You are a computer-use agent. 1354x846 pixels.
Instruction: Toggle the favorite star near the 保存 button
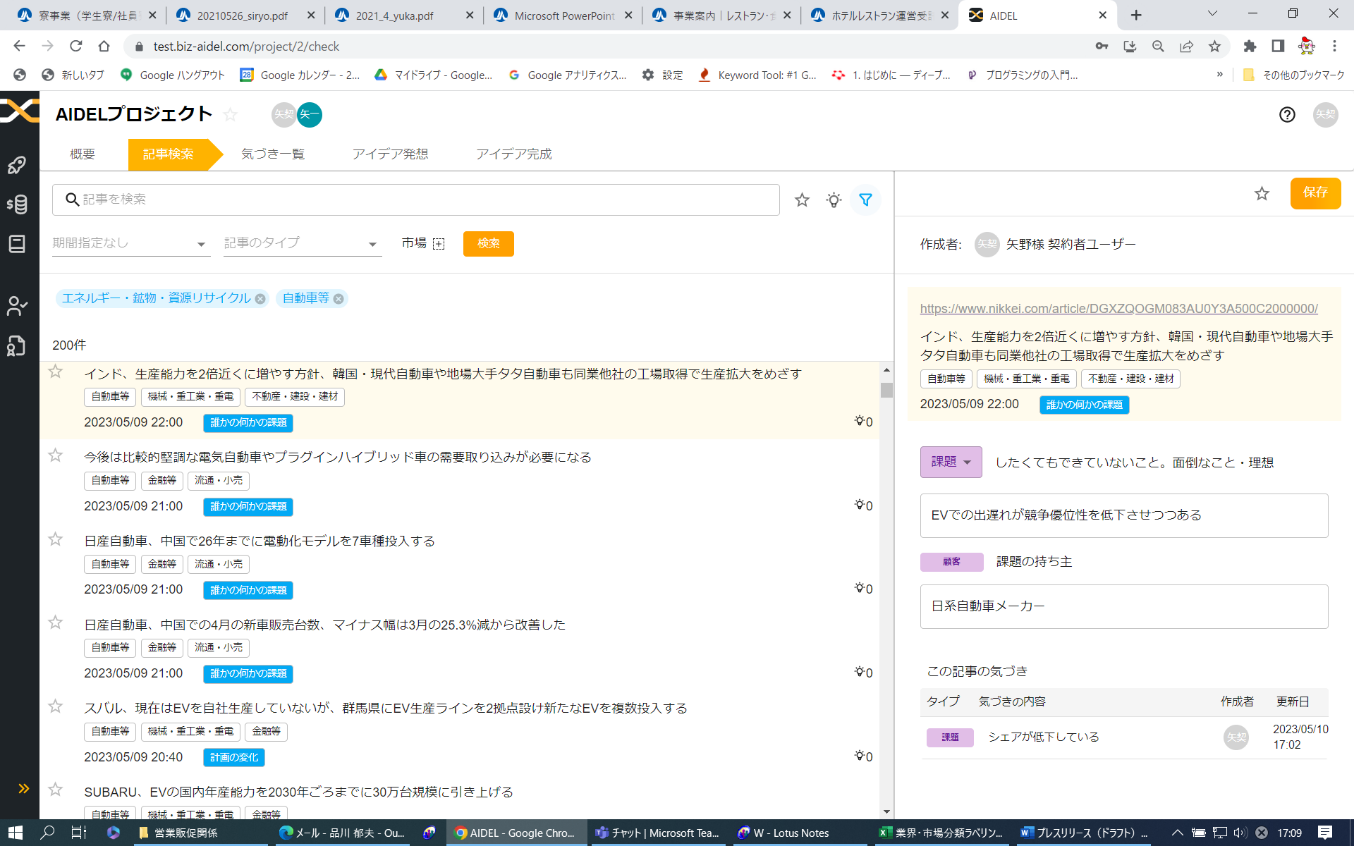coord(1262,194)
